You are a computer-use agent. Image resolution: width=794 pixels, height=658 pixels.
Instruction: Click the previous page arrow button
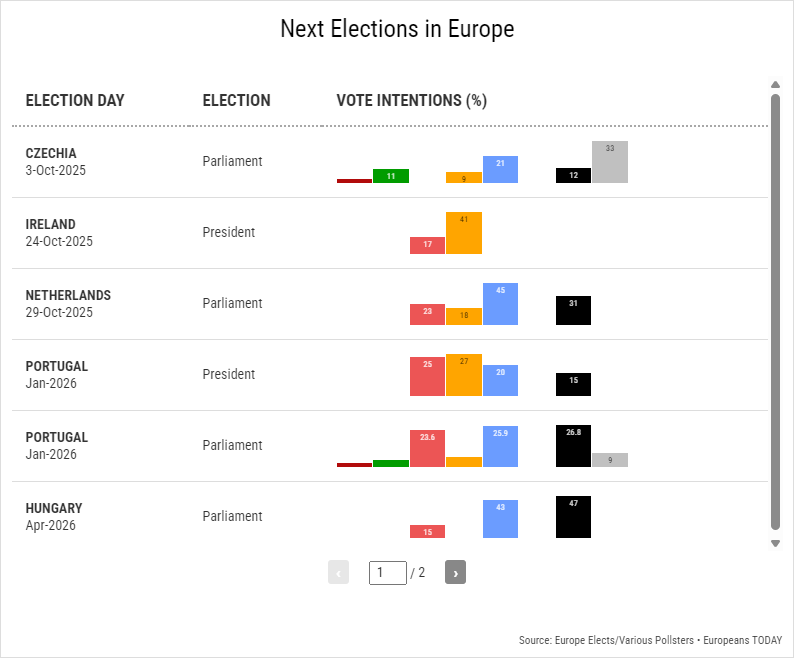(x=339, y=573)
